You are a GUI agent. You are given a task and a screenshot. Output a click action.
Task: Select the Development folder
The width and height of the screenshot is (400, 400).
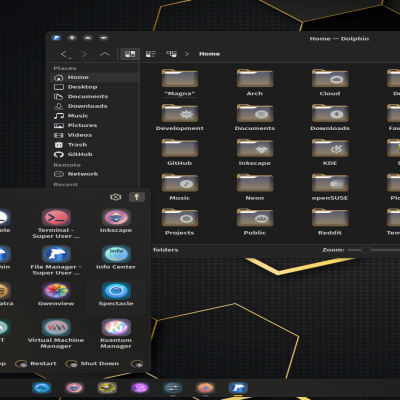[180, 118]
